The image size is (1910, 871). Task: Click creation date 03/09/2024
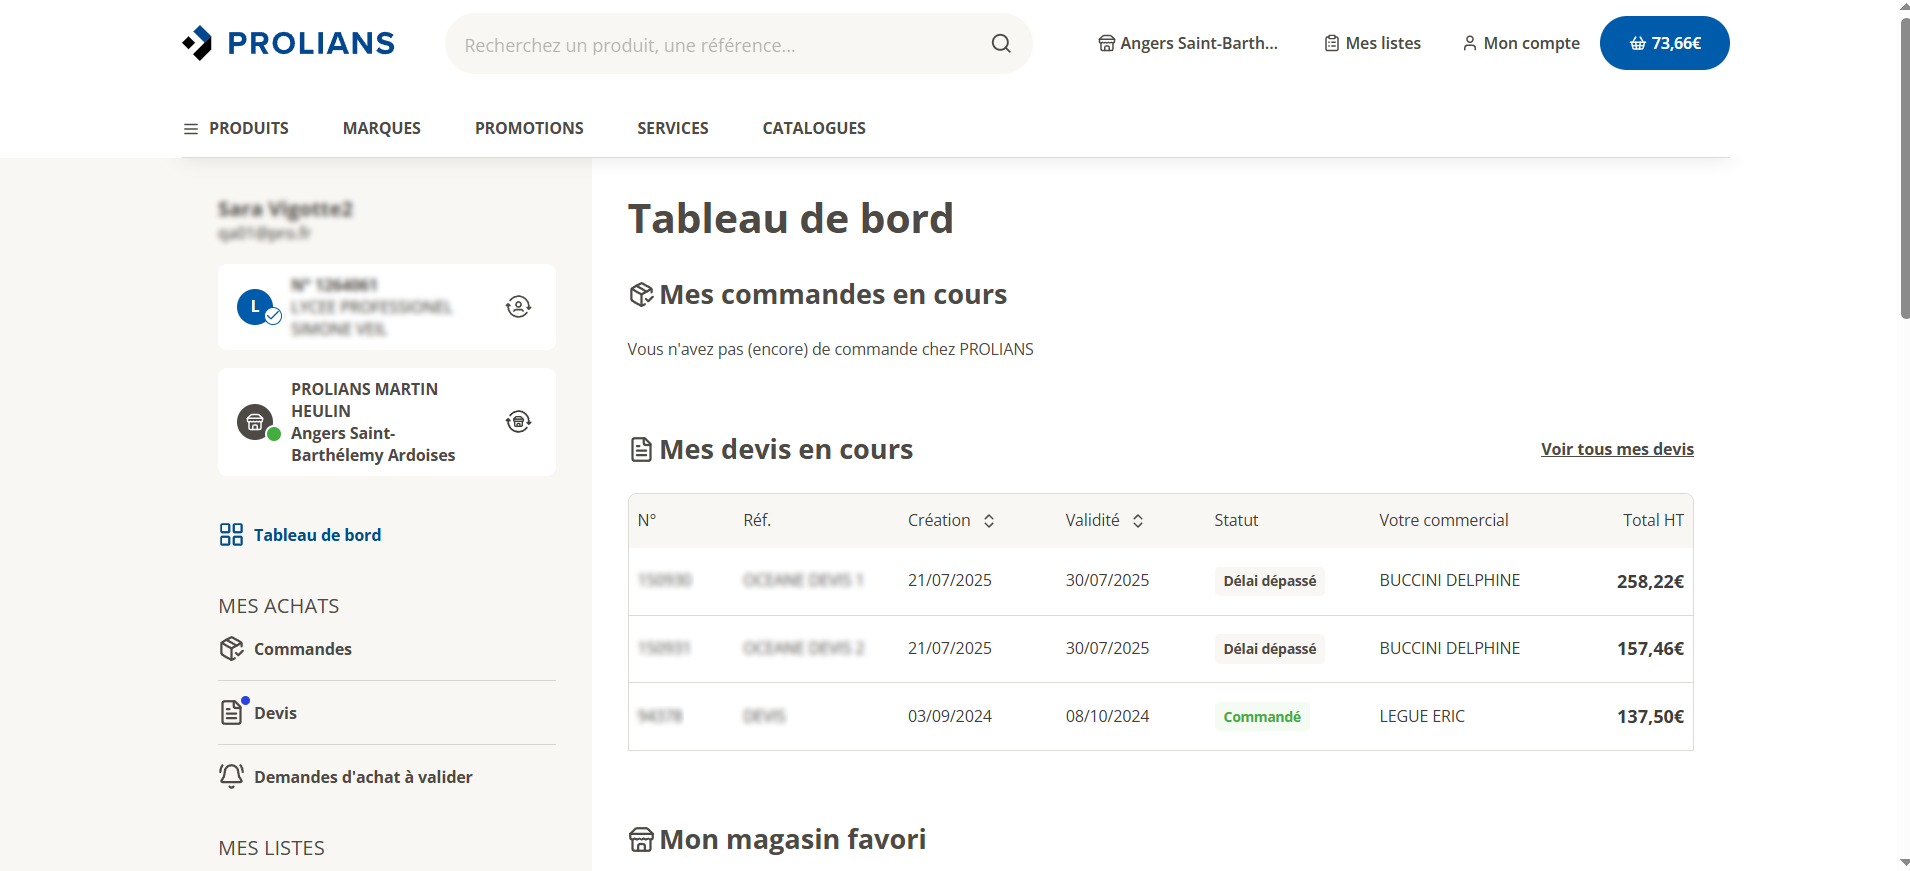pos(950,716)
